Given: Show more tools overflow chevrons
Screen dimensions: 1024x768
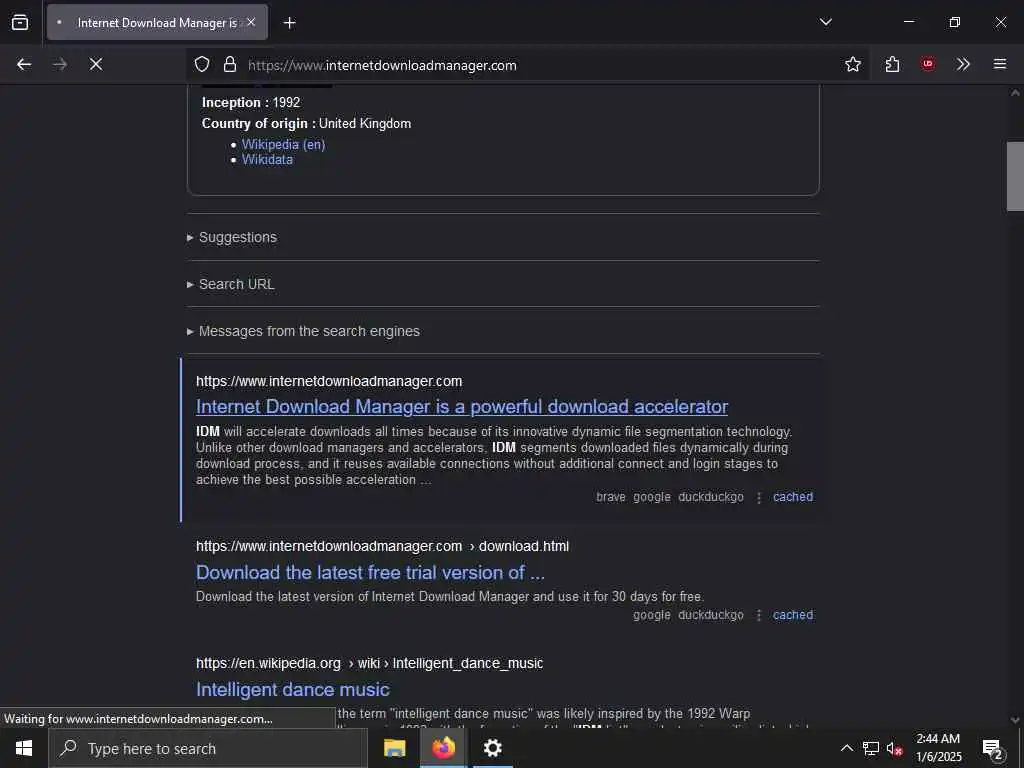Looking at the screenshot, I should click(963, 64).
